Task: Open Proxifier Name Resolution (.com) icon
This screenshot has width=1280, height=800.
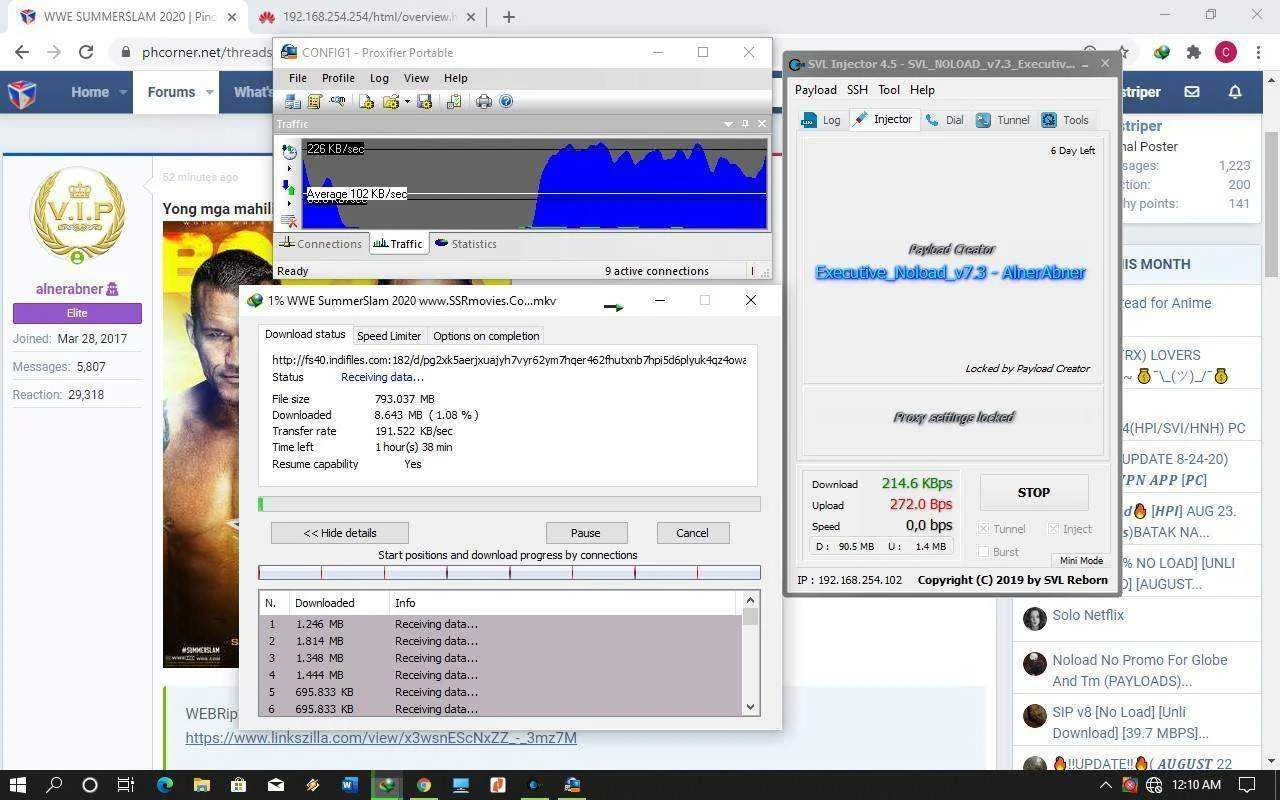Action: point(338,101)
